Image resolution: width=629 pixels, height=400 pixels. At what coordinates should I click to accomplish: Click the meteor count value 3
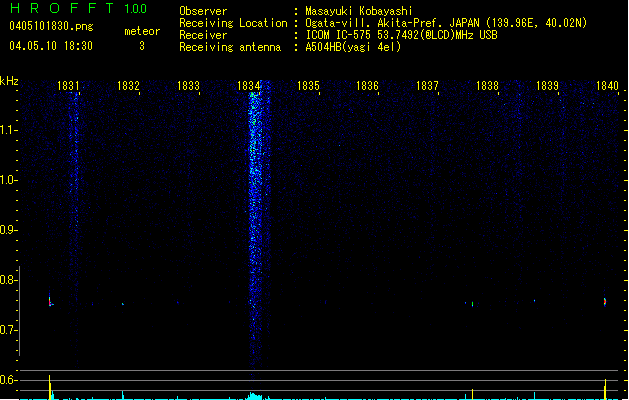(x=142, y=46)
